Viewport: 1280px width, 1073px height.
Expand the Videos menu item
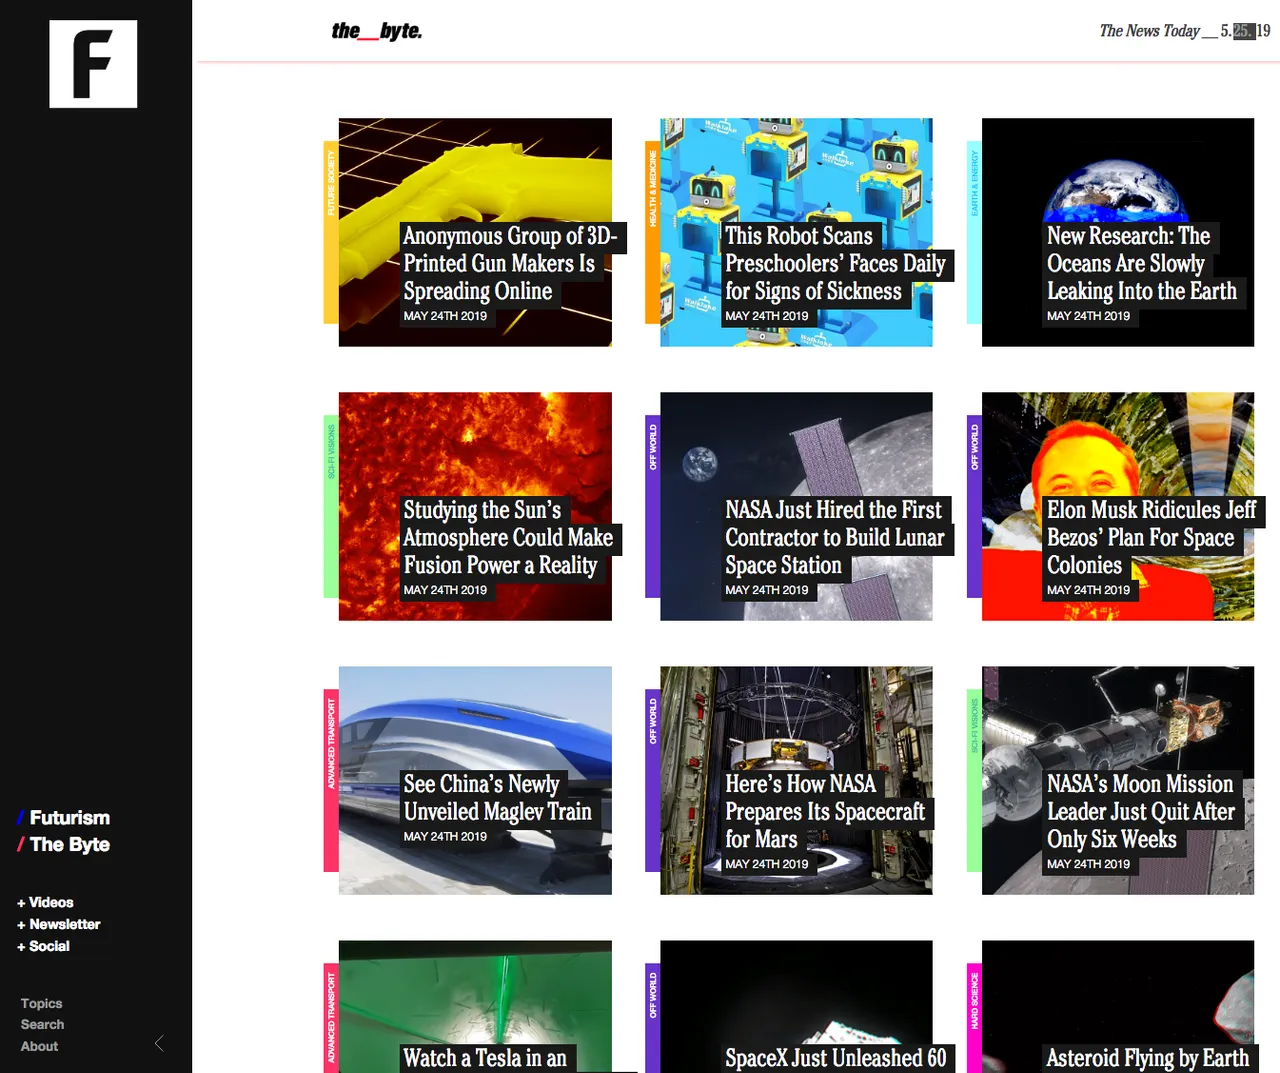tap(45, 902)
